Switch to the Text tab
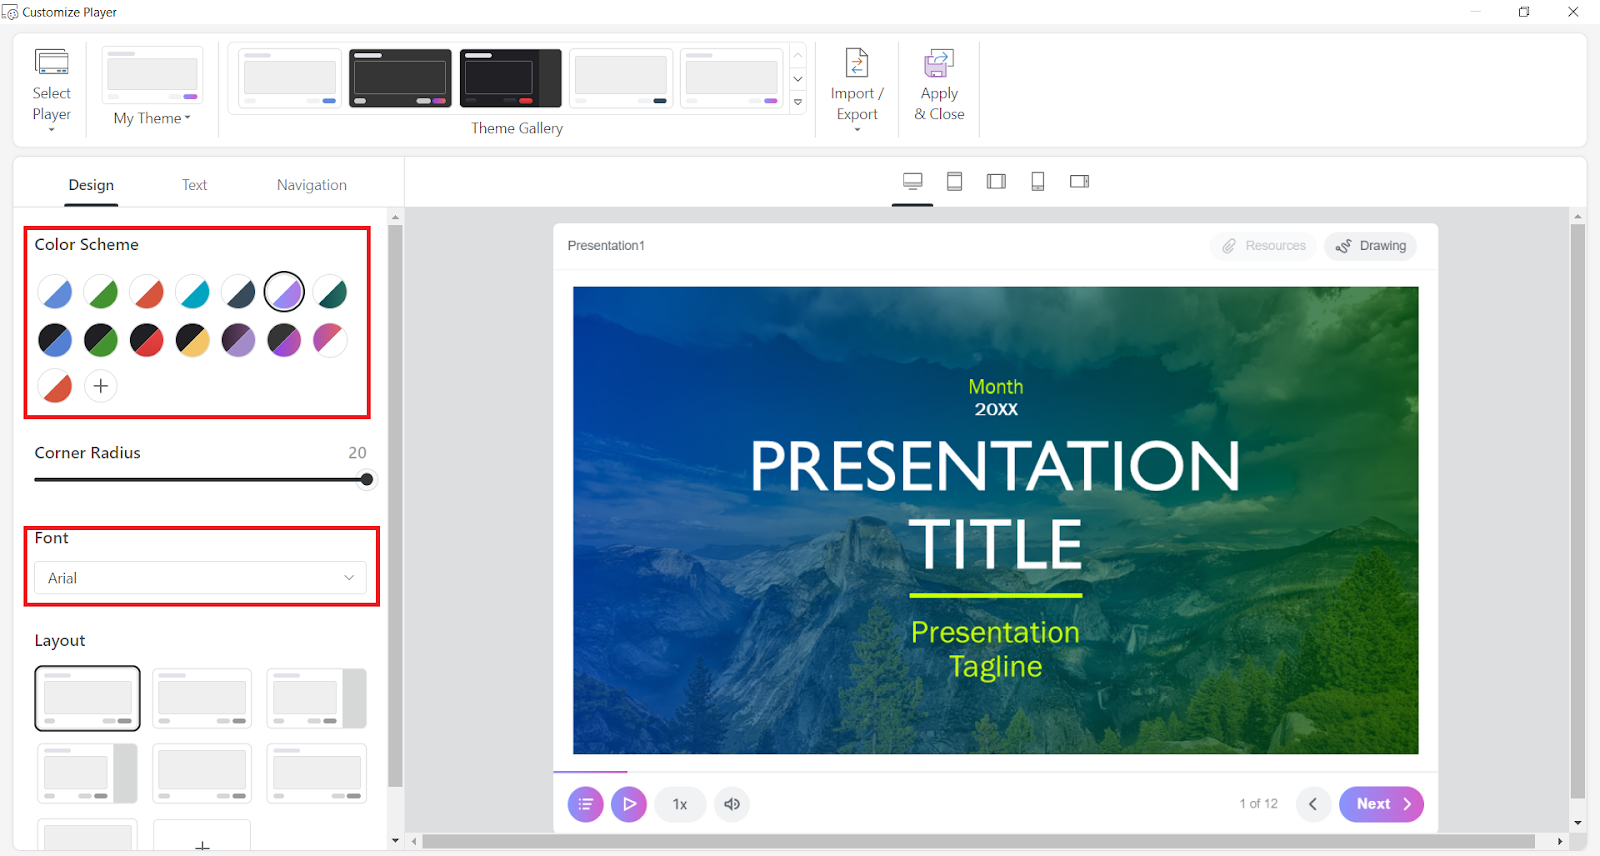 [194, 185]
